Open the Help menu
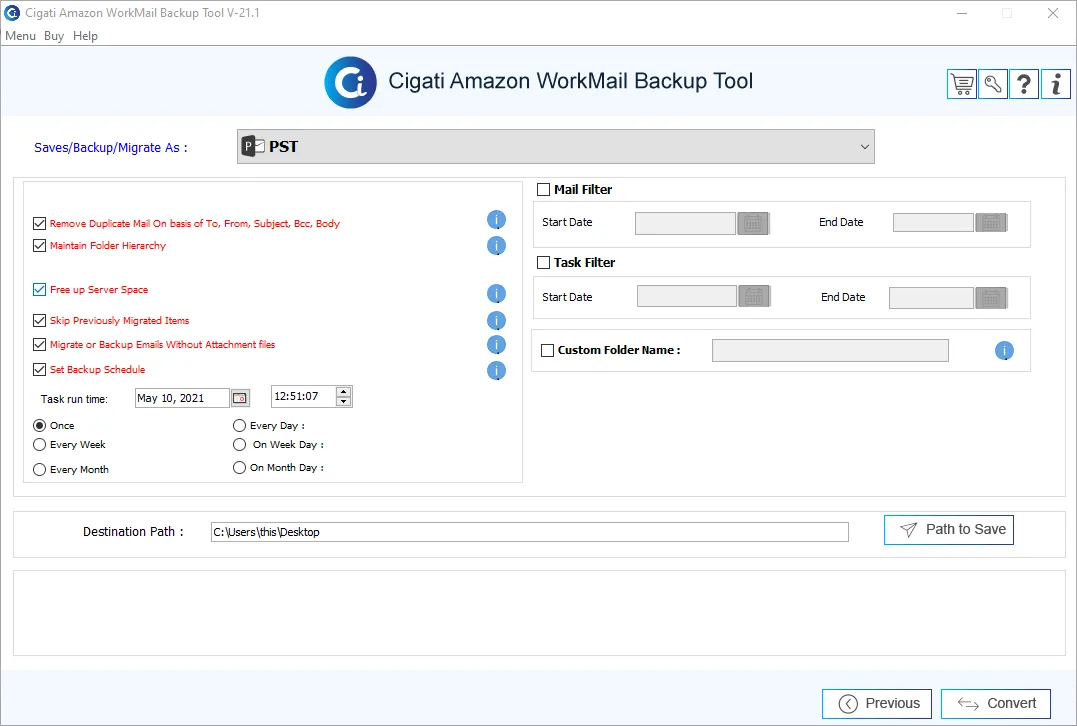This screenshot has width=1077, height=726. 85,36
